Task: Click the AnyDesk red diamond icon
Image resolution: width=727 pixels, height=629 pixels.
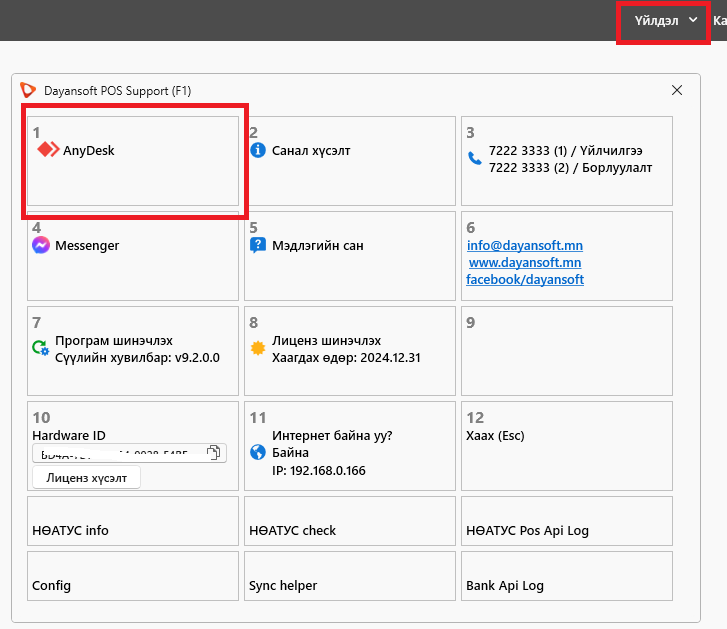Action: pyautogui.click(x=48, y=150)
